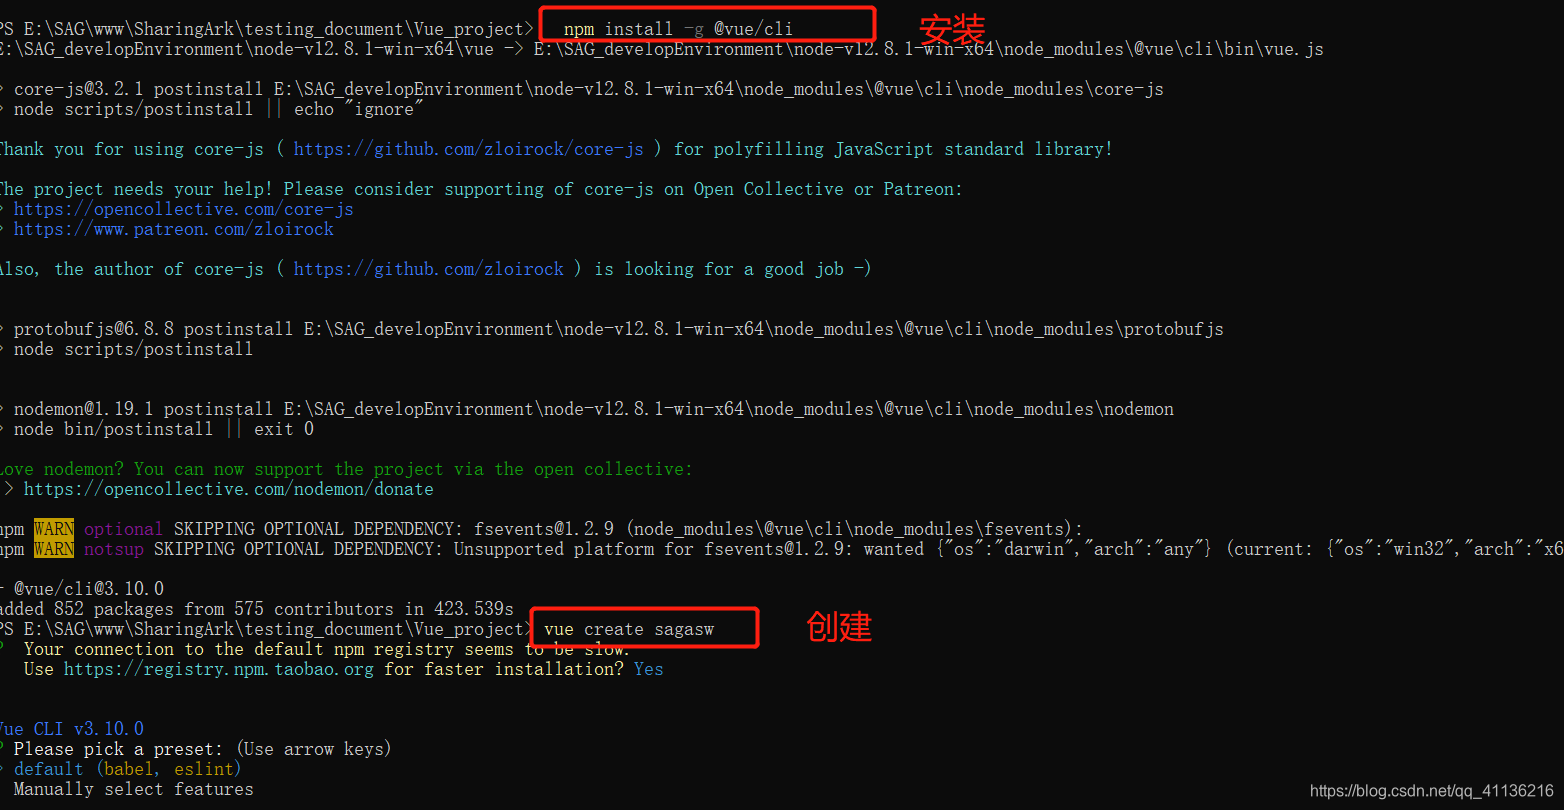Click the 'notsup' label in the npm warning

click(114, 549)
